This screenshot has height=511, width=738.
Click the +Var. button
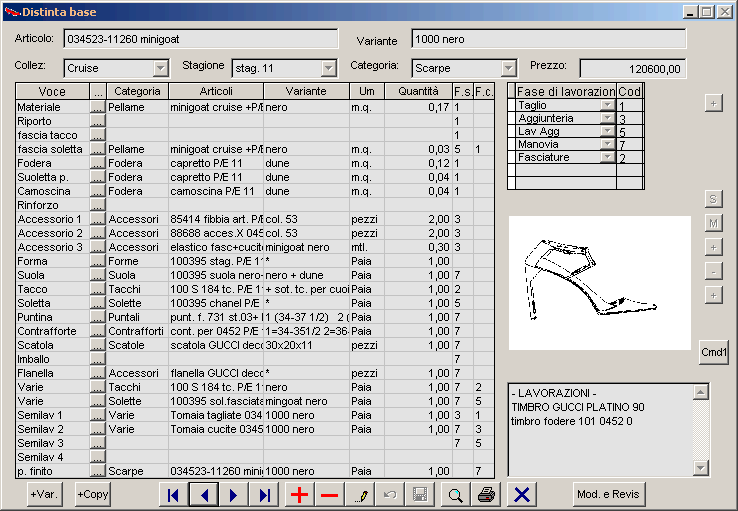click(43, 495)
